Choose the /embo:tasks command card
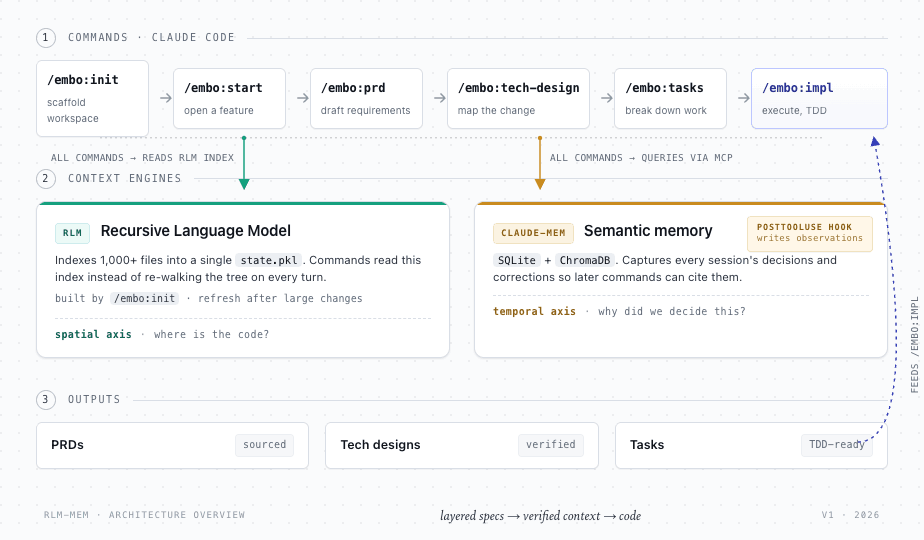Screen dimensions: 924x540 point(671,98)
